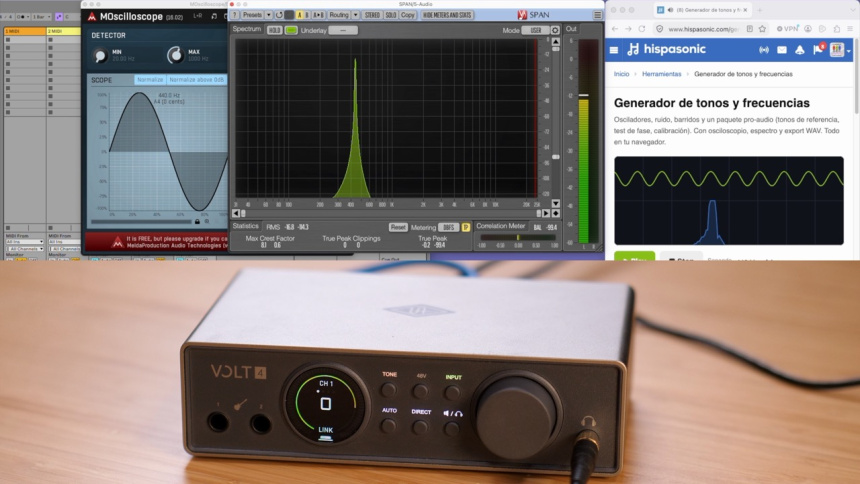Viewport: 860px width, 484px height.
Task: Click the MOscilloscope MIN frequency knob
Action: tap(100, 55)
